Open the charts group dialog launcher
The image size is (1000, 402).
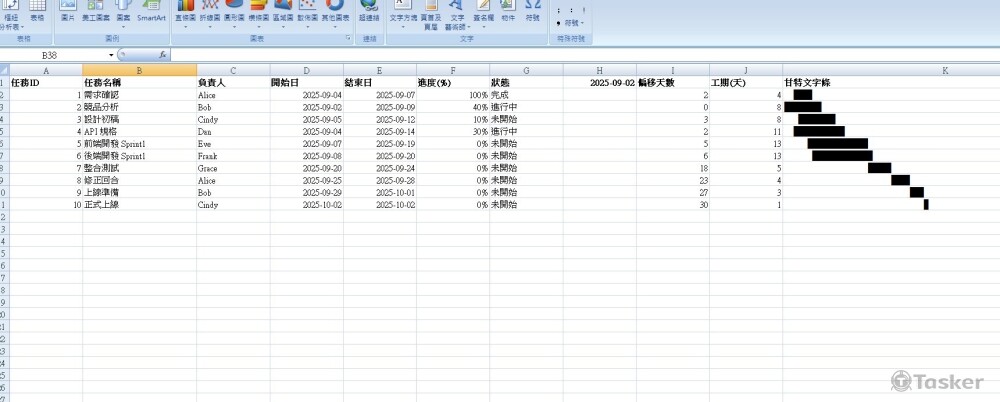point(348,39)
